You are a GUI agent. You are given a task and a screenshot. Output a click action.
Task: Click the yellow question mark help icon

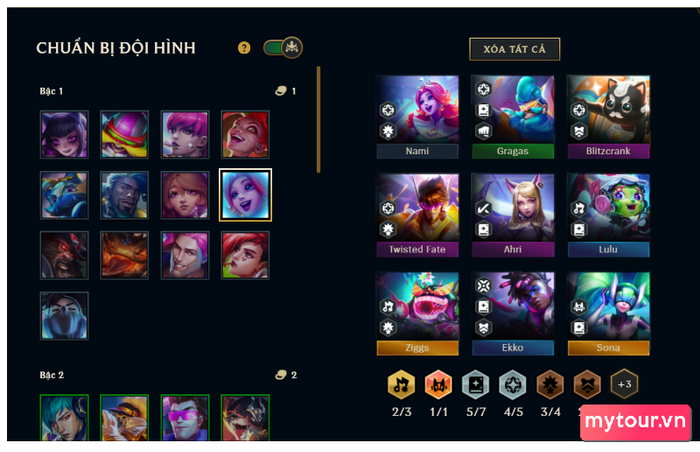tap(244, 48)
